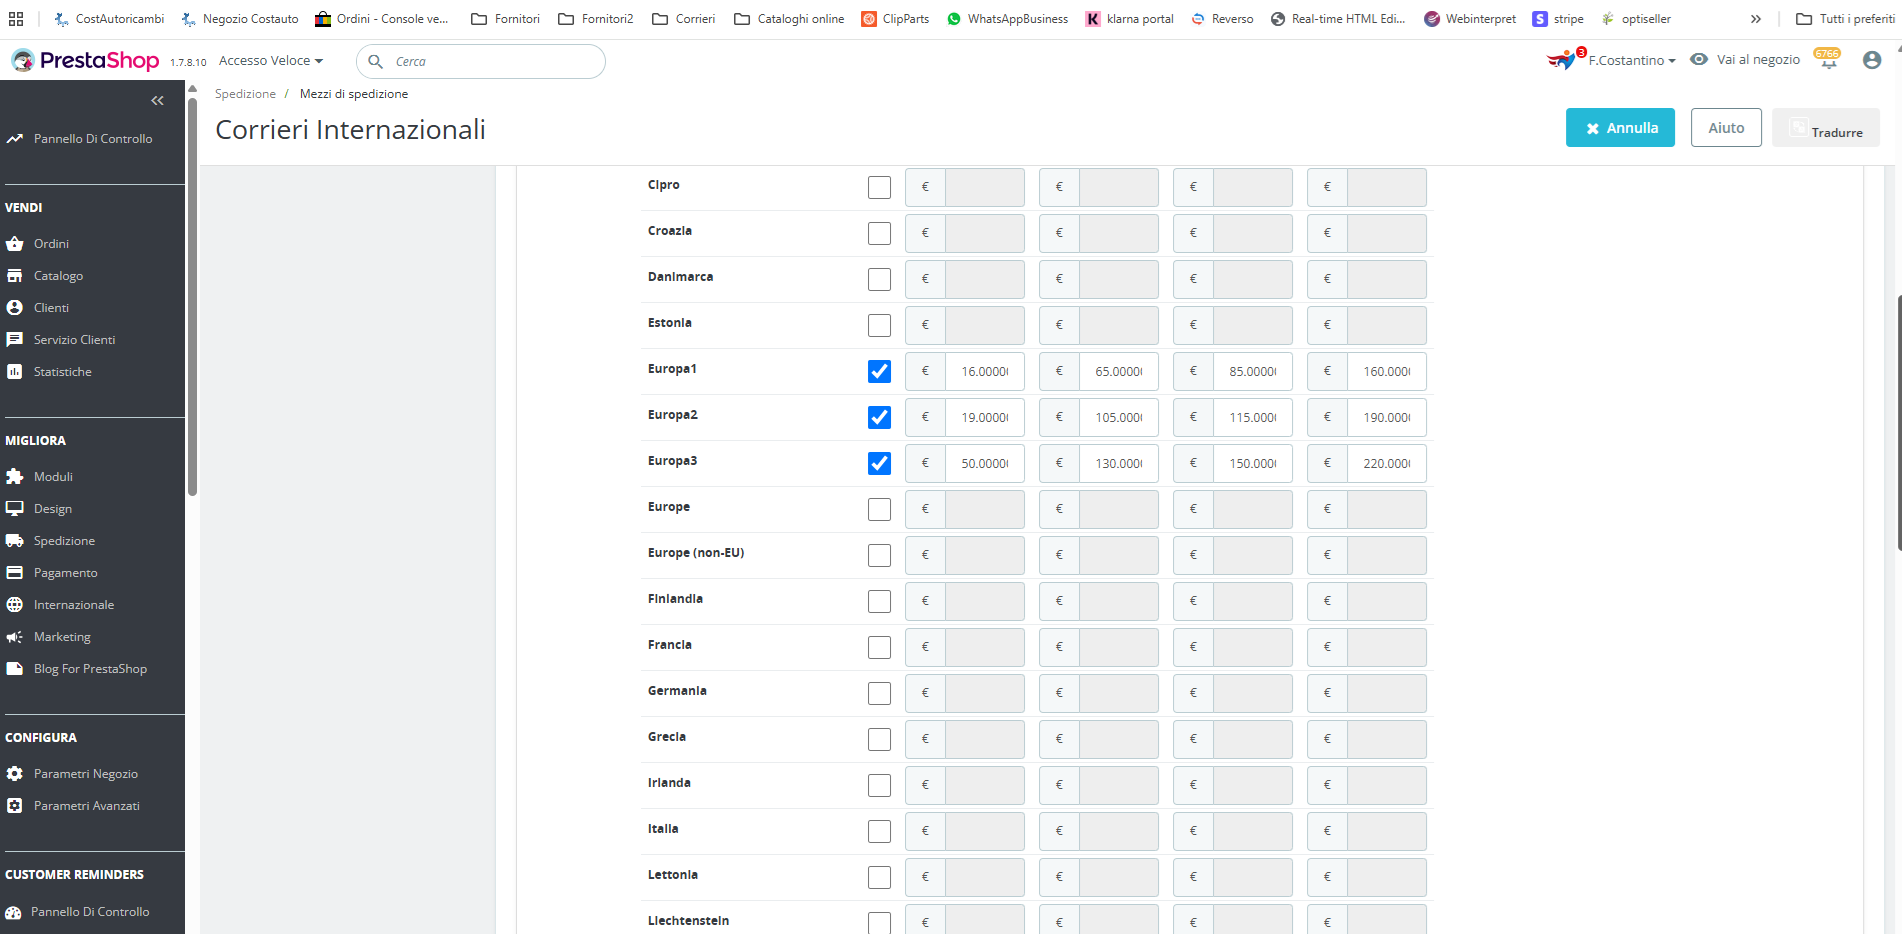This screenshot has width=1902, height=934.
Task: Click the Pannello Di Controllo trend icon
Action: tap(14, 139)
